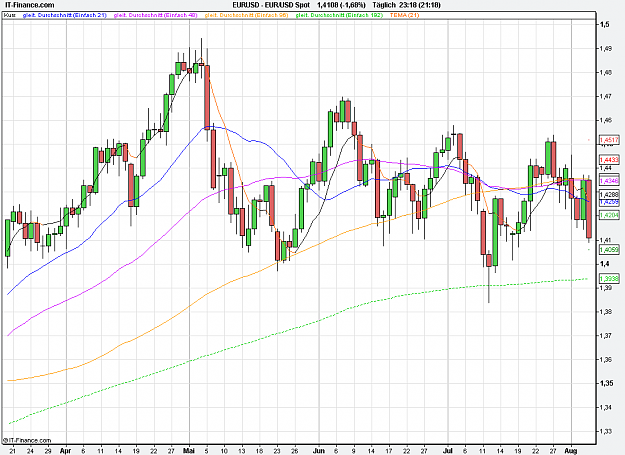Screen dimensions: 625x455
Task: Click the Mai month label on time axis
Action: point(189,451)
